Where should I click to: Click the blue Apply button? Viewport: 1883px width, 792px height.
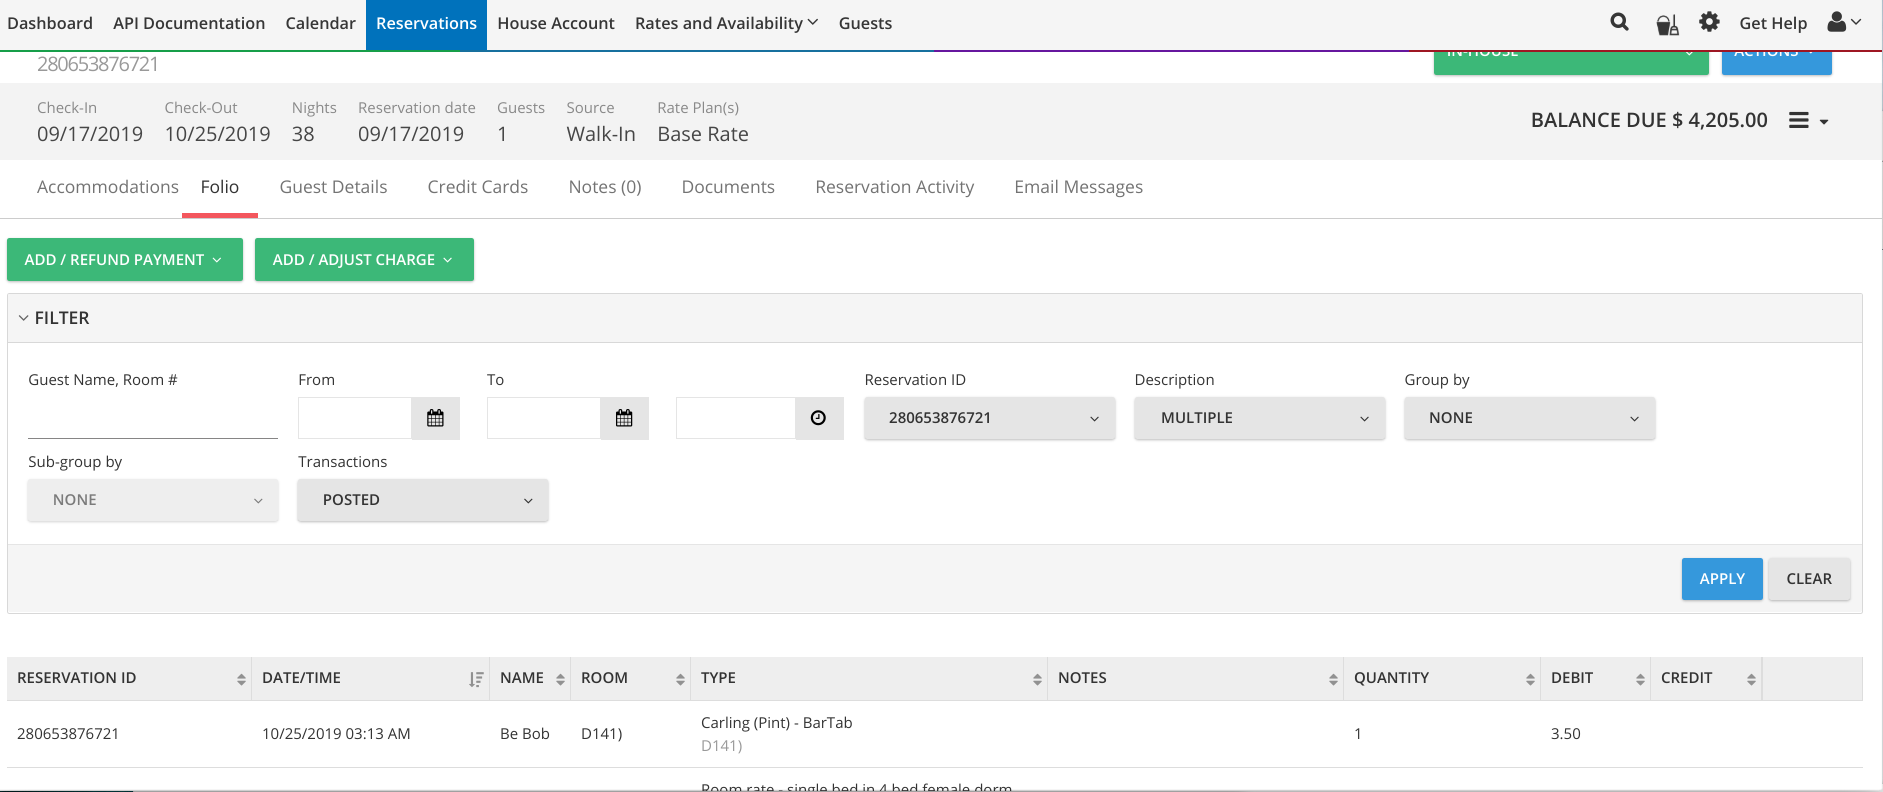1721,579
